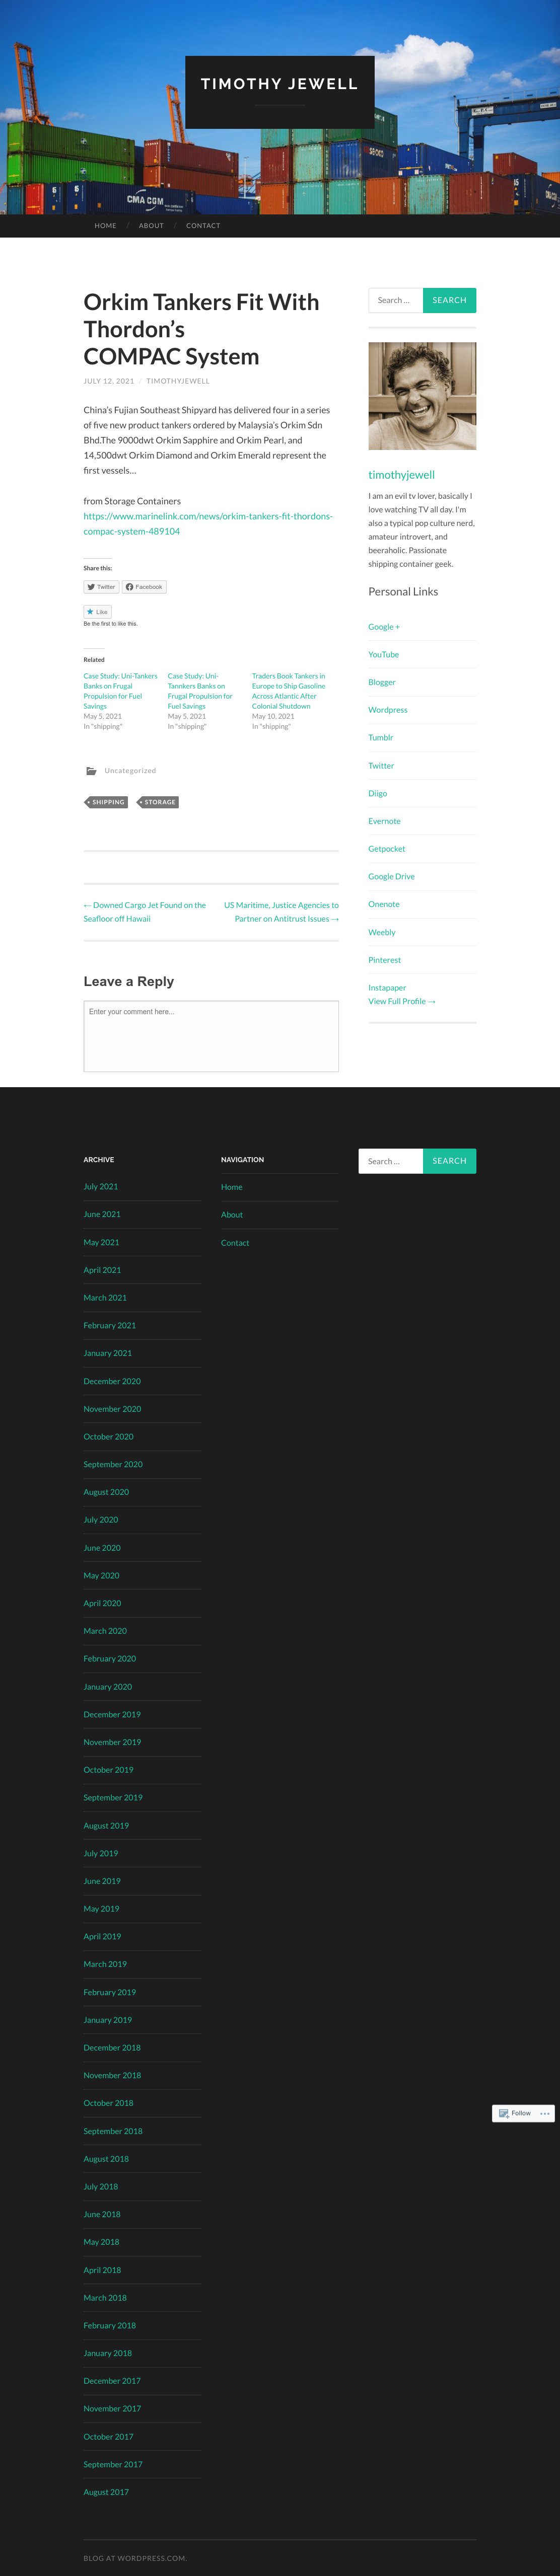Click the JULY 12, 2021 post date
Viewport: 560px width, 2576px height.
coord(109,381)
